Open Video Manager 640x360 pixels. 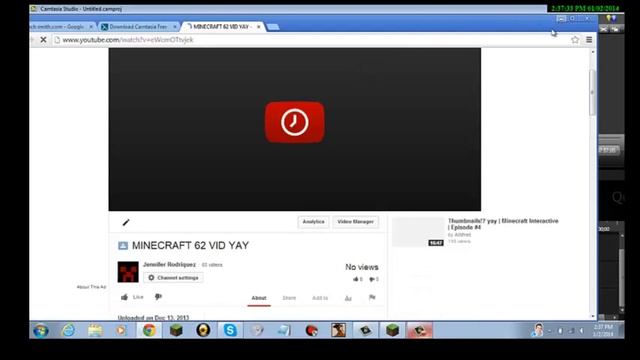coord(356,222)
